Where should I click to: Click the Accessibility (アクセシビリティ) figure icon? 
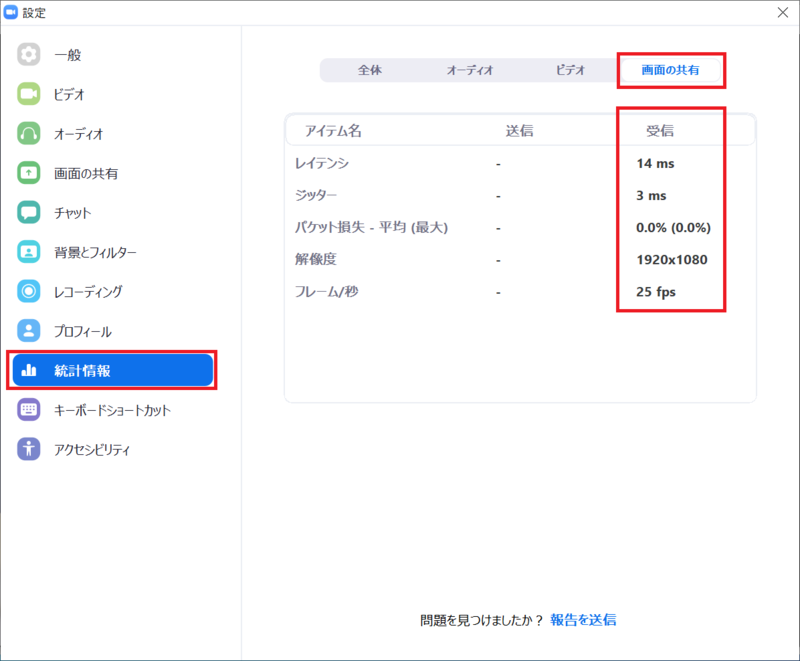click(x=29, y=449)
